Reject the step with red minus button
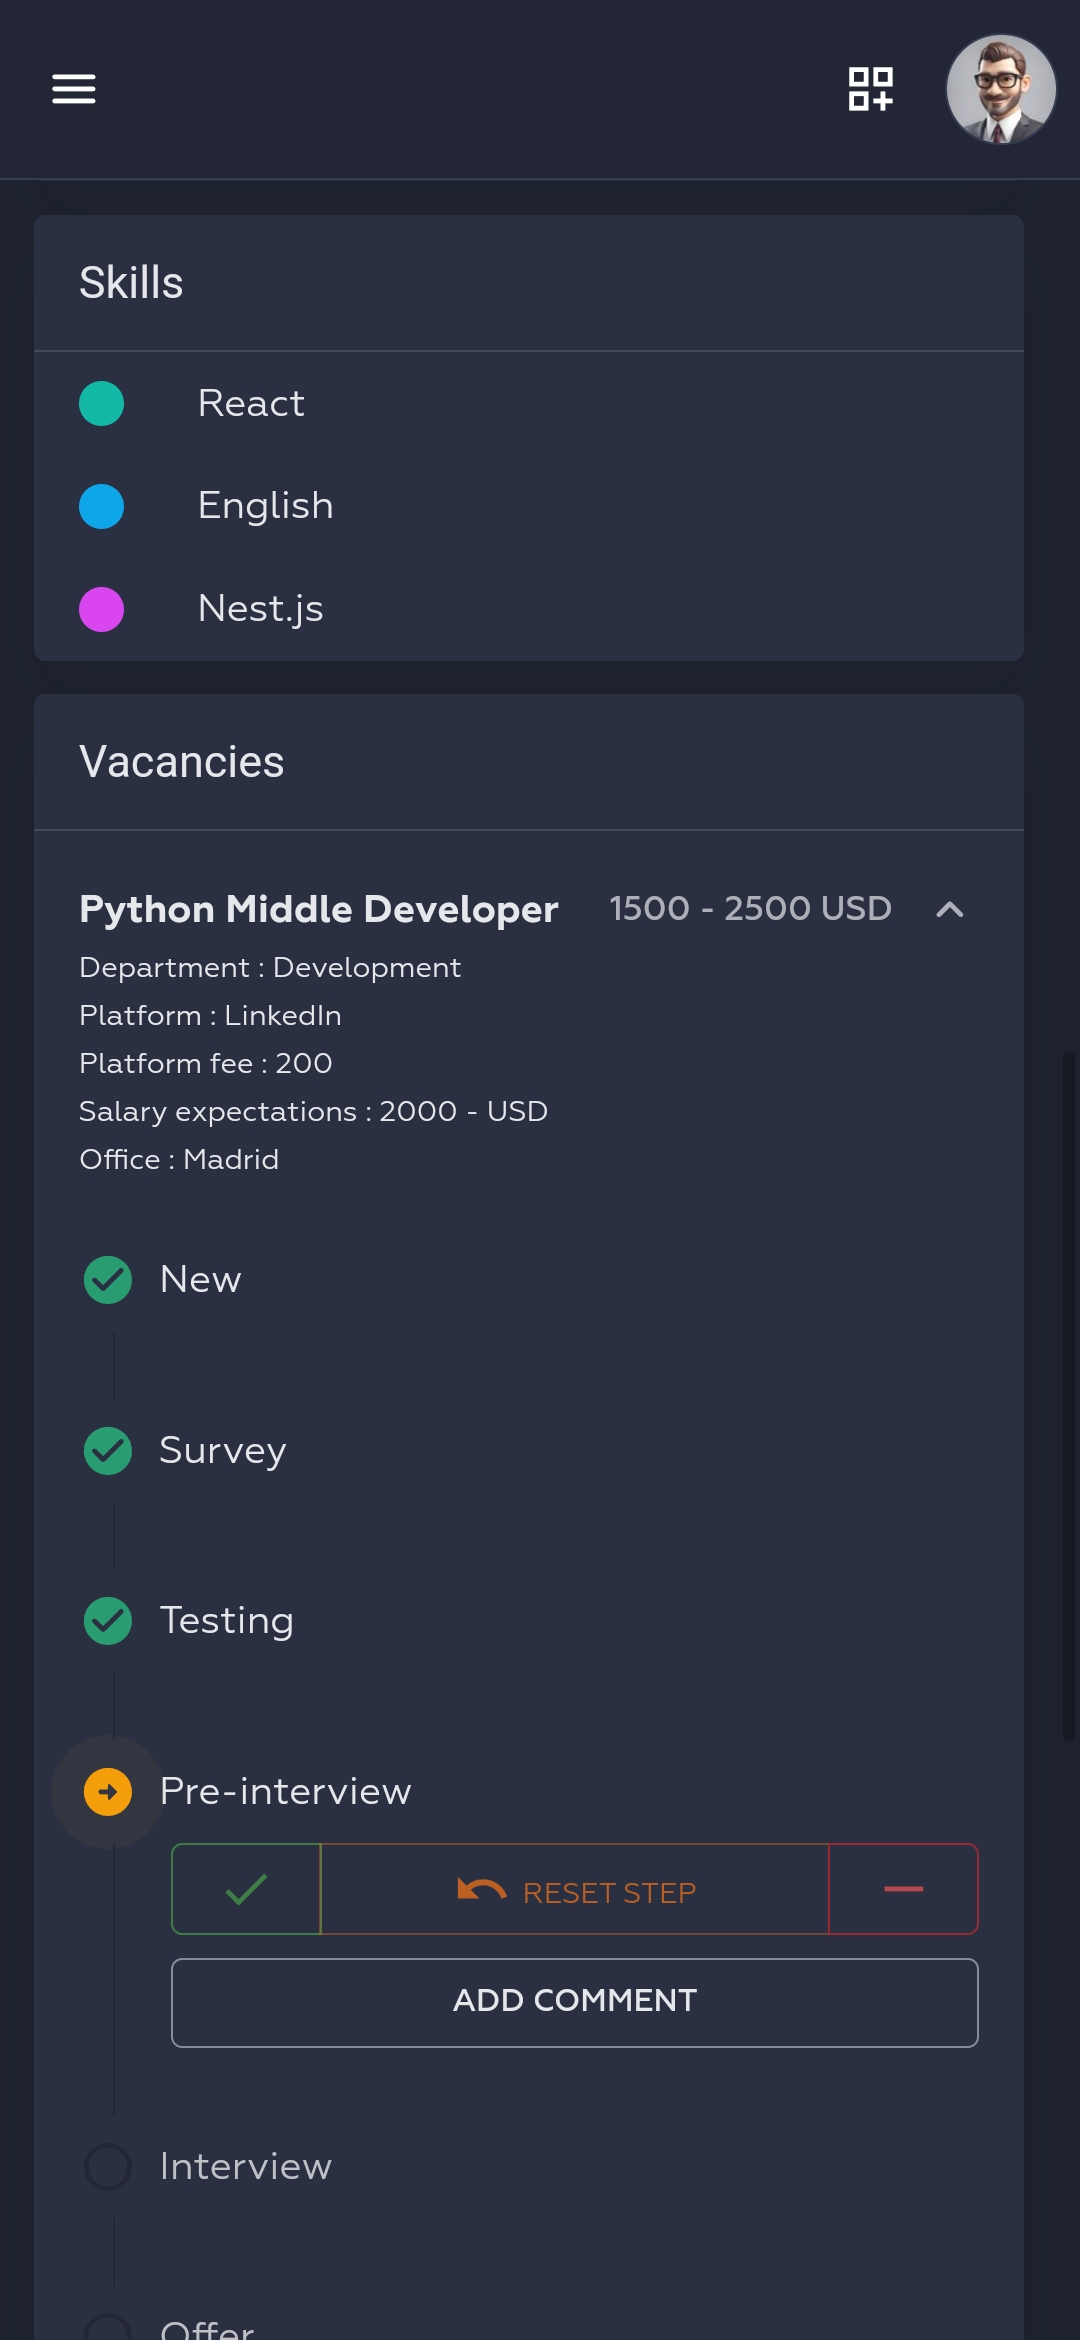The height and width of the screenshot is (2340, 1080). 903,1889
